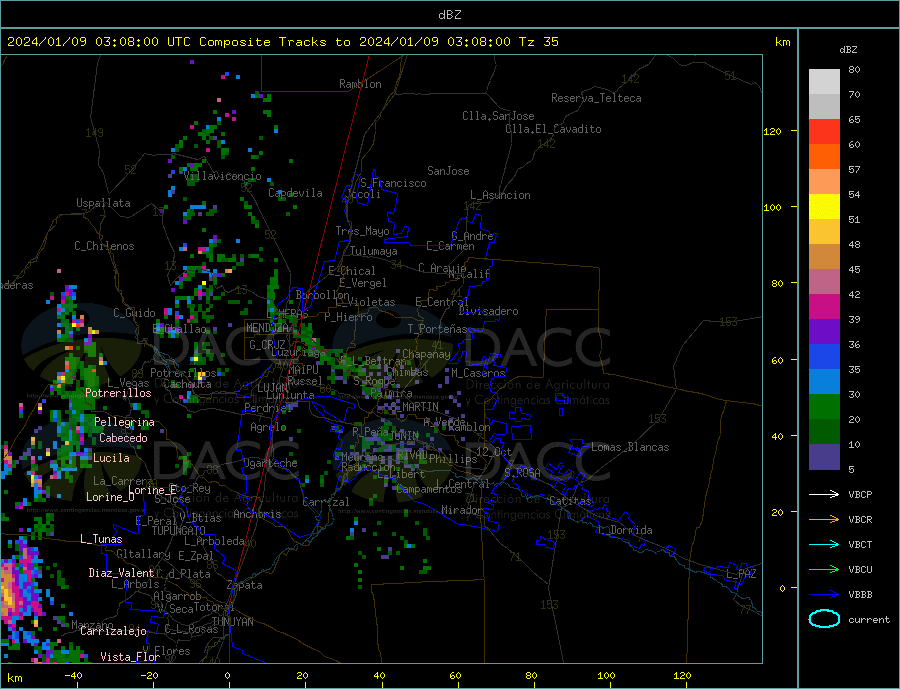Click the 'C_Chilenos' place label
Viewport: 900px width, 689px height.
104,246
